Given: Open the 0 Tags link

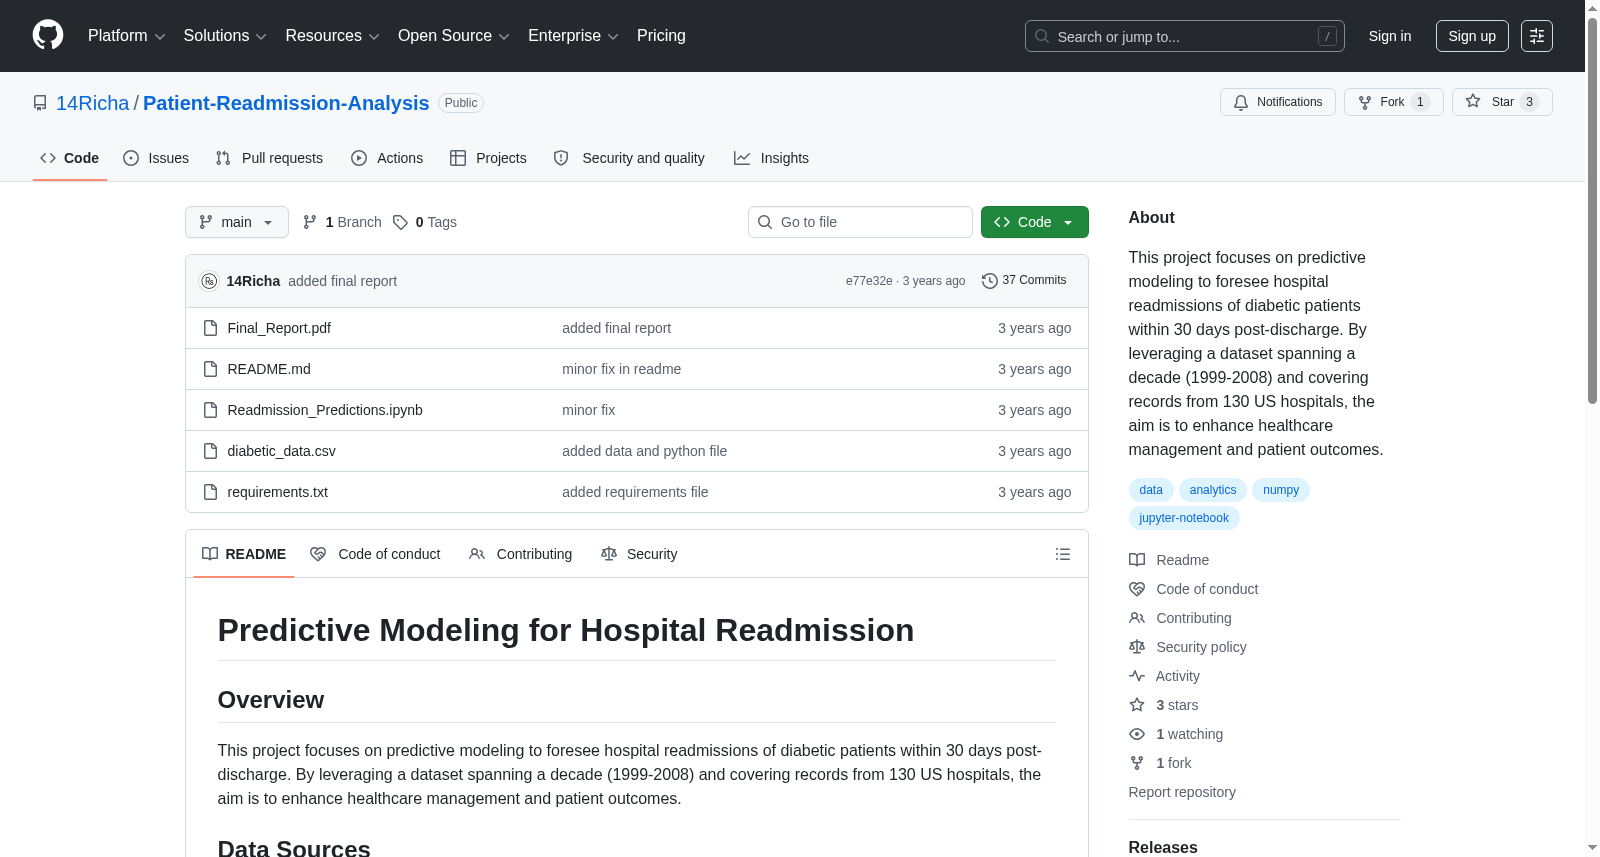Looking at the screenshot, I should coord(425,222).
